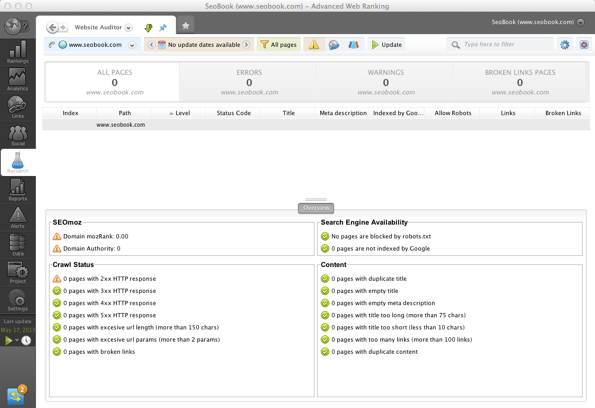Click the Update button
Viewport: 595px width, 408px height.
coord(386,45)
